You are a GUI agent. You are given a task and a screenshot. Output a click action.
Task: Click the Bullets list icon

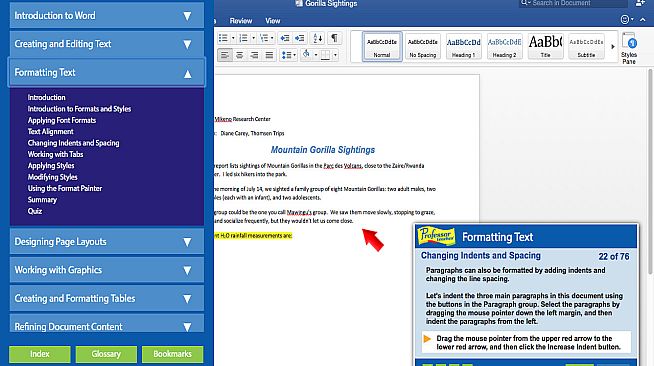point(224,38)
